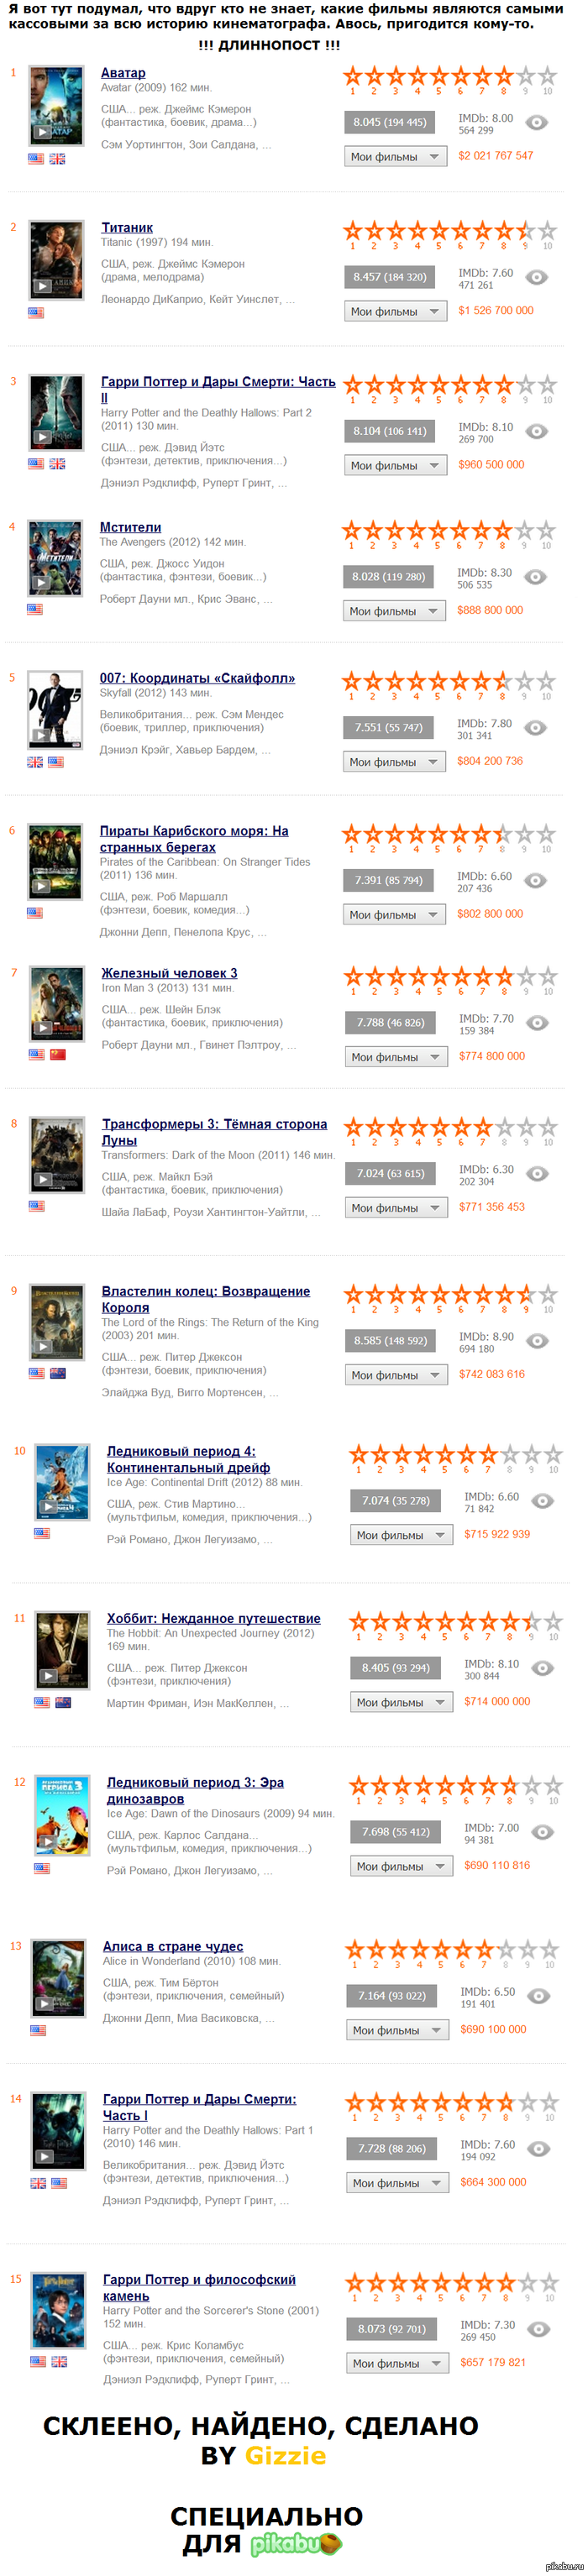Image resolution: width=588 pixels, height=2576 pixels.
Task: Click the 8.585 rating box for Lord of the Rings
Action: [390, 1341]
